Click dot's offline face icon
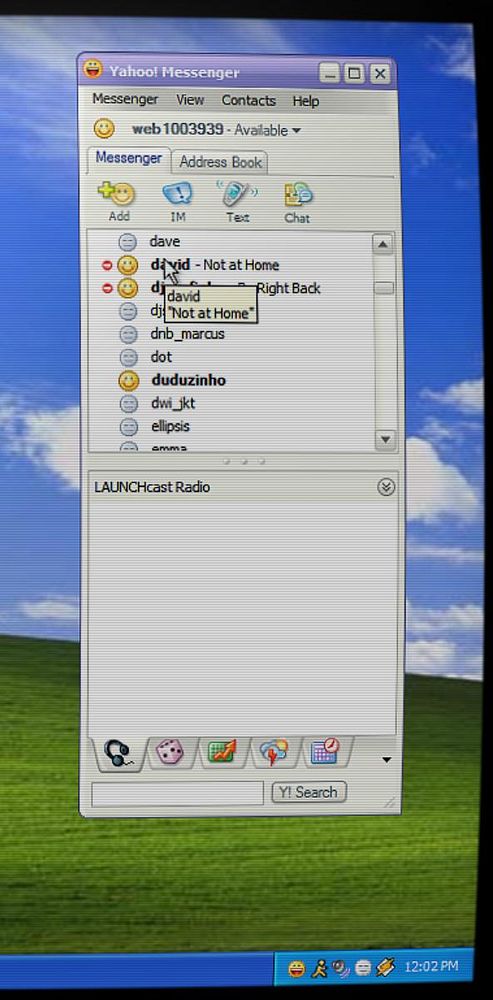This screenshot has height=1000, width=493. pos(129,357)
